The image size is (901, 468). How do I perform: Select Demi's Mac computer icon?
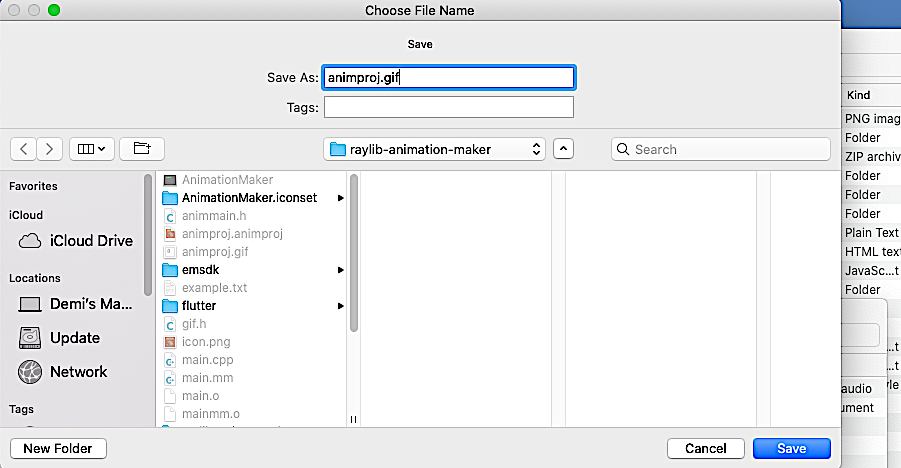pos(31,304)
